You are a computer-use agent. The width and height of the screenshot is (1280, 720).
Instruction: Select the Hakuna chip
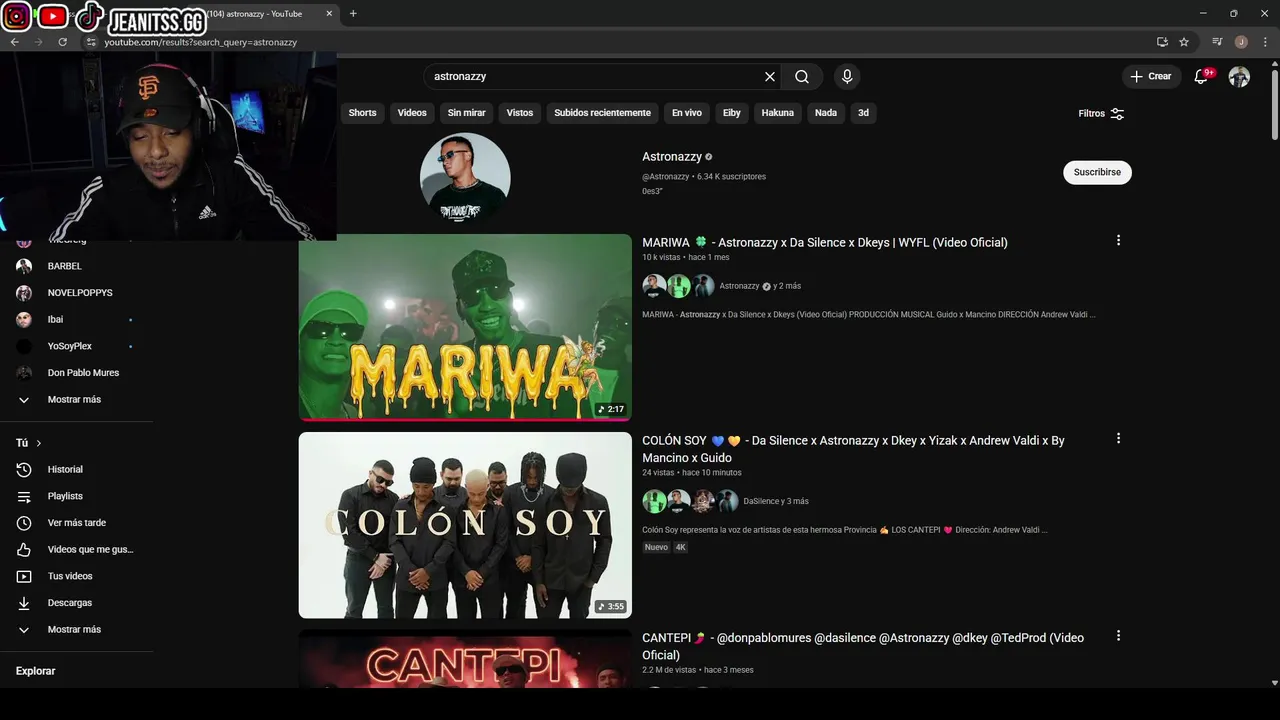pyautogui.click(x=777, y=113)
